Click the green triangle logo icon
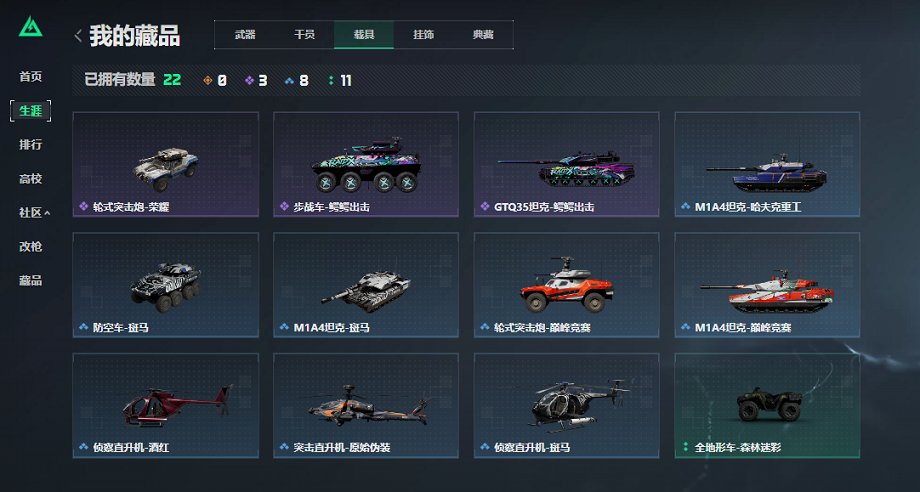This screenshot has height=492, width=920. tap(31, 27)
